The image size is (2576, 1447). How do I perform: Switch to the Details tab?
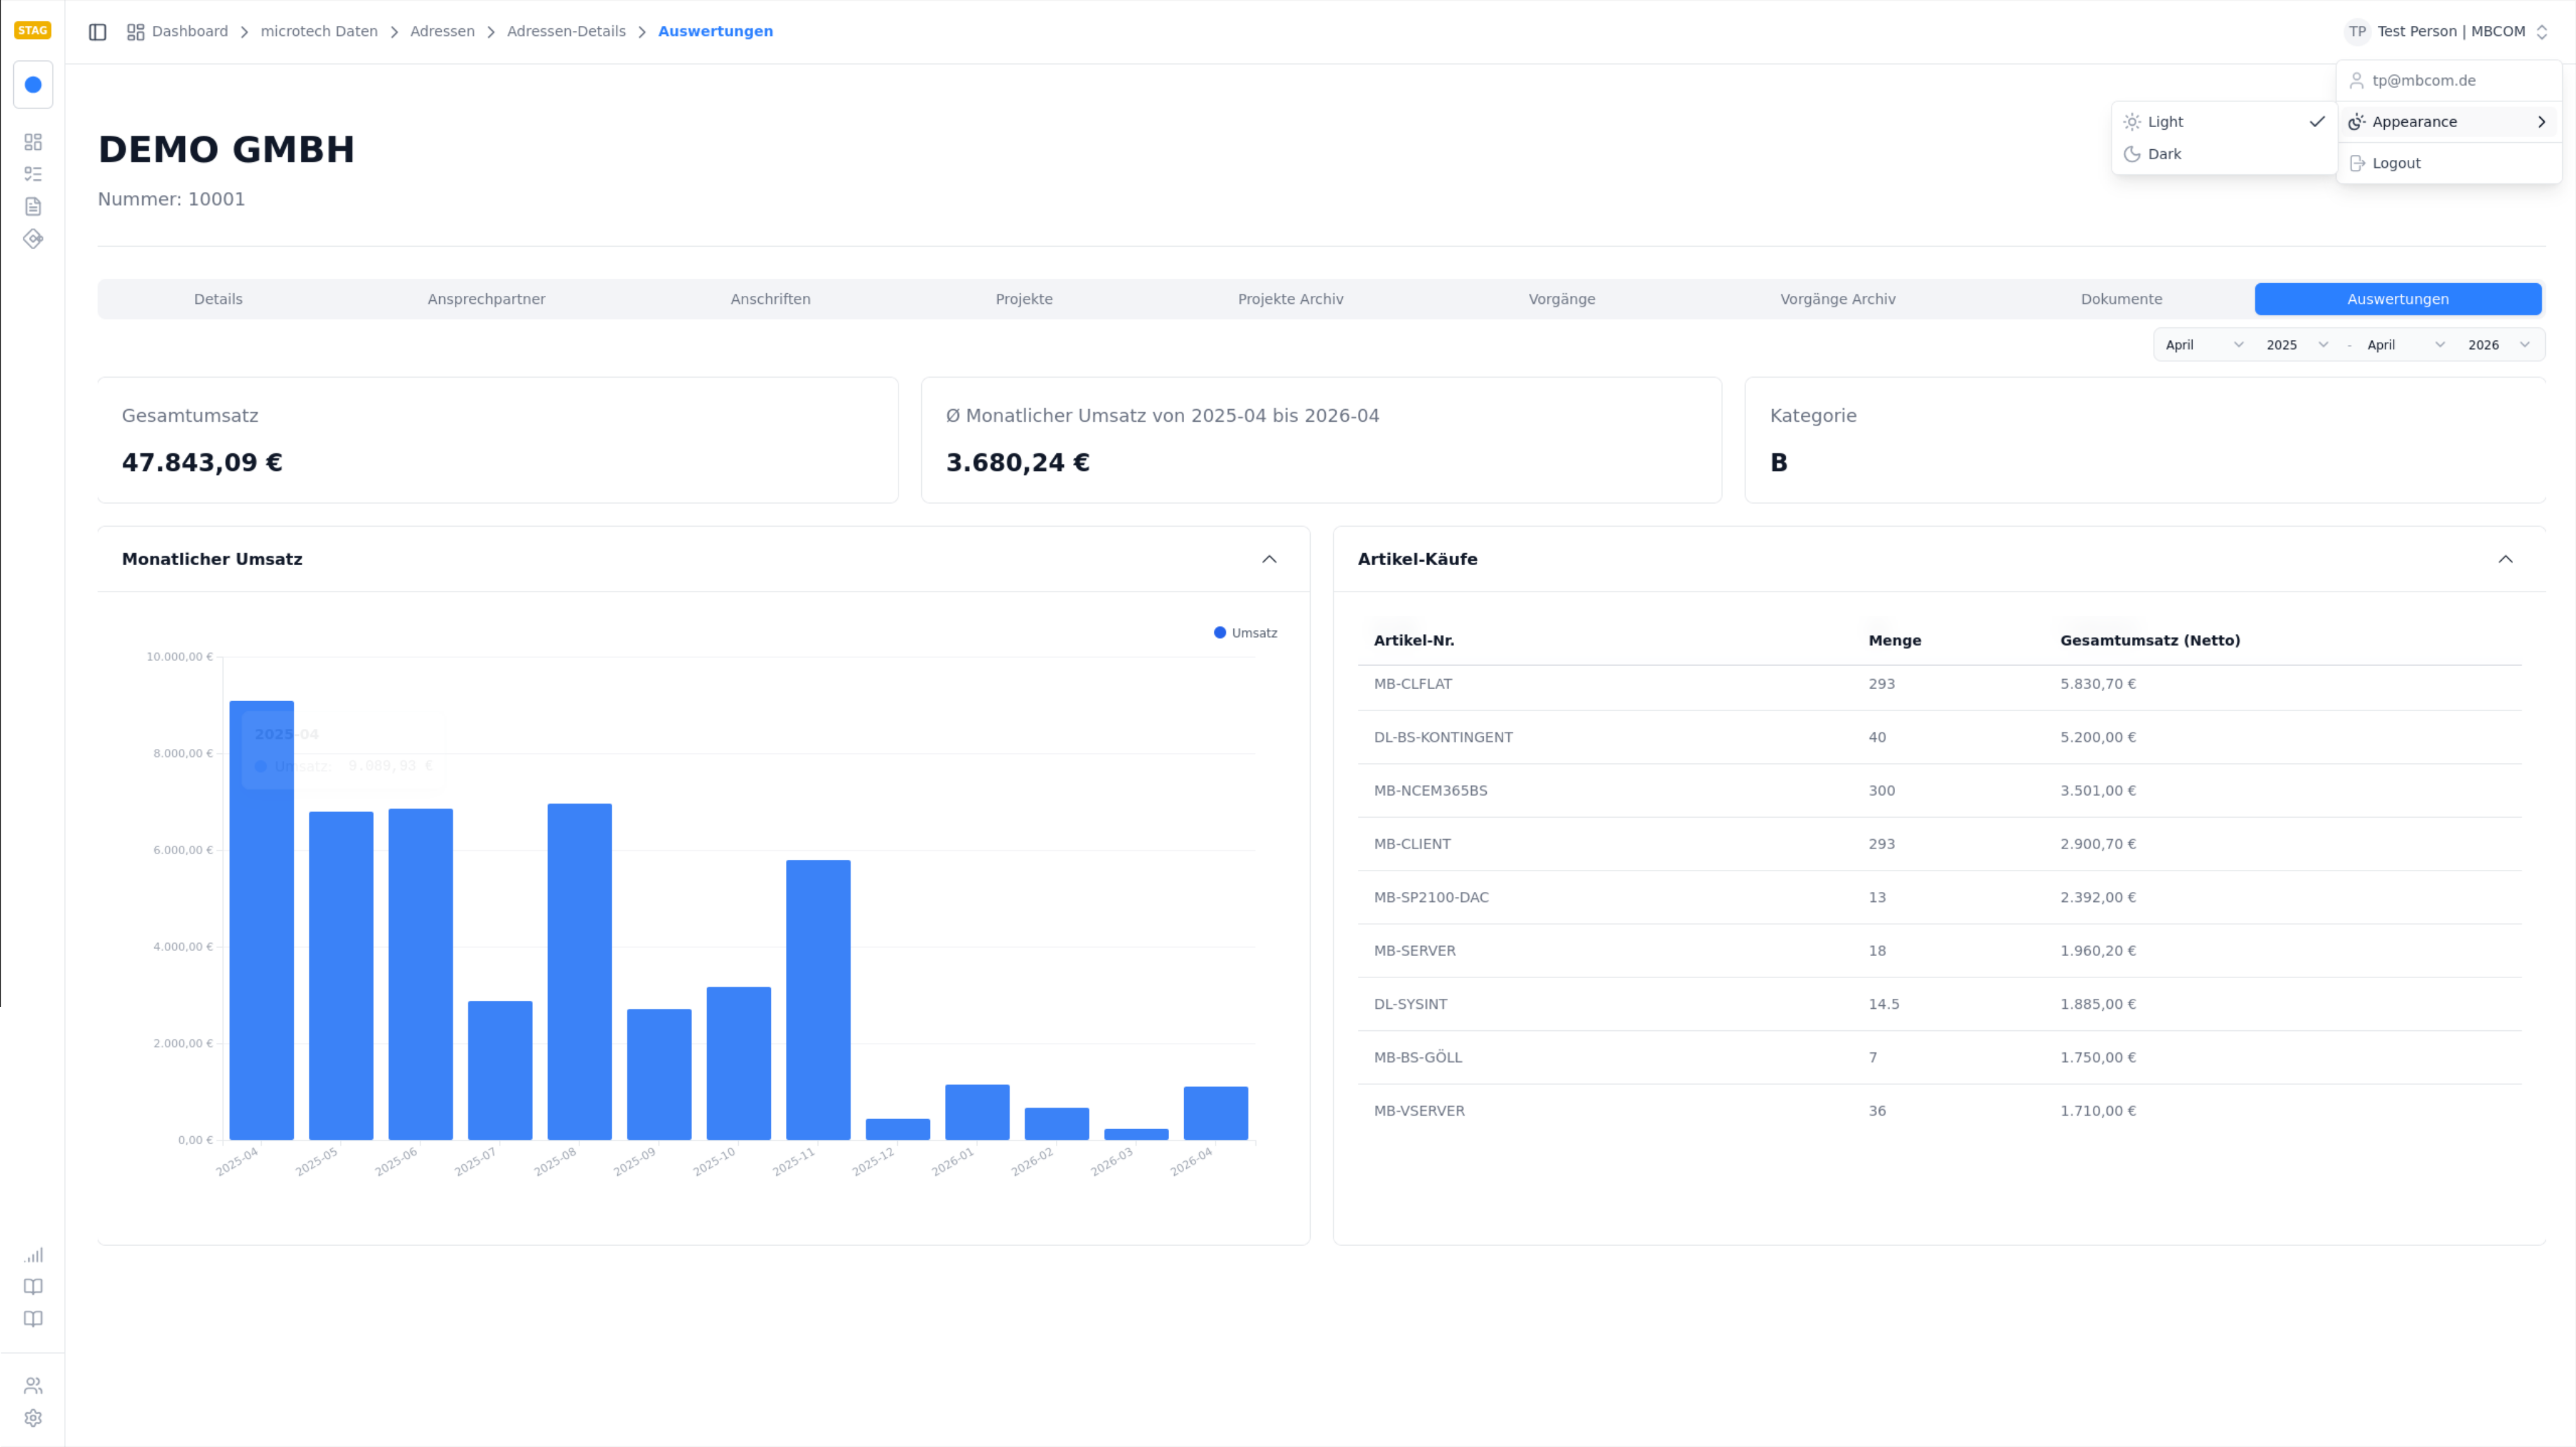[218, 299]
